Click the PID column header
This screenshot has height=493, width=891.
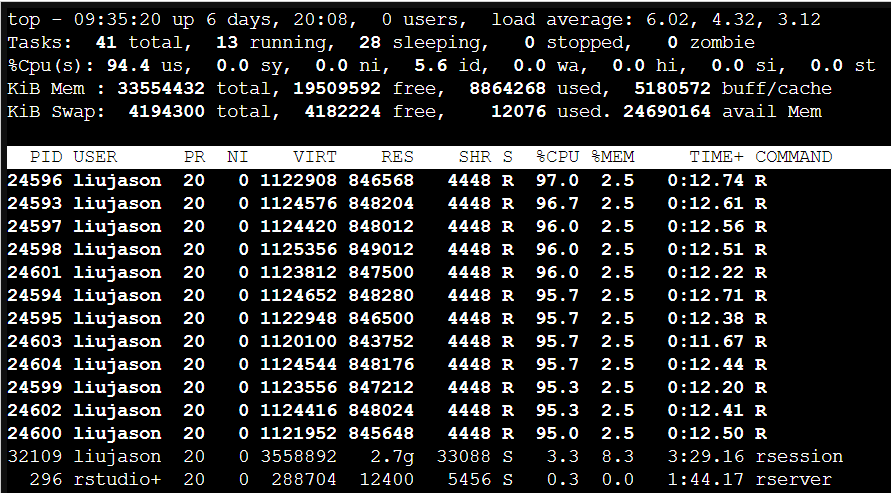coord(46,157)
